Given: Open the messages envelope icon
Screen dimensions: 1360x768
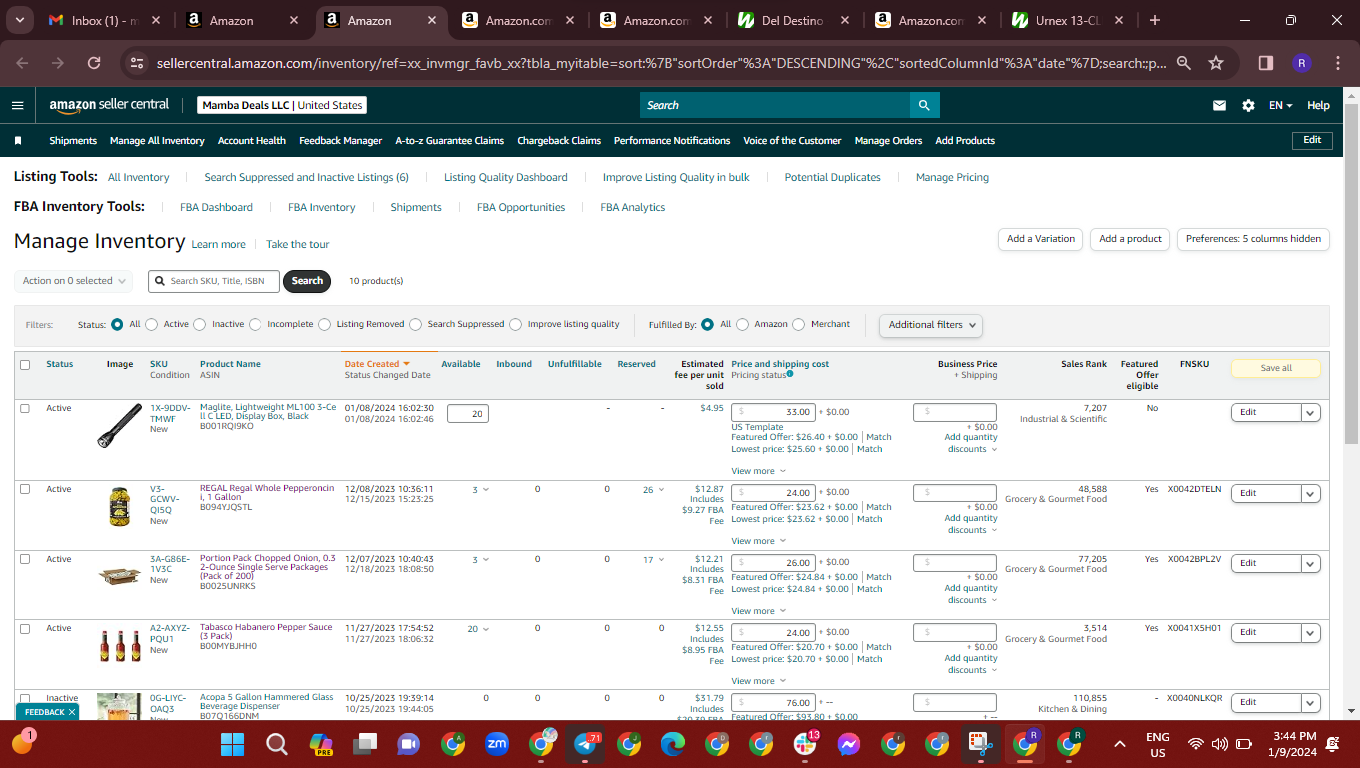Looking at the screenshot, I should [x=1220, y=105].
